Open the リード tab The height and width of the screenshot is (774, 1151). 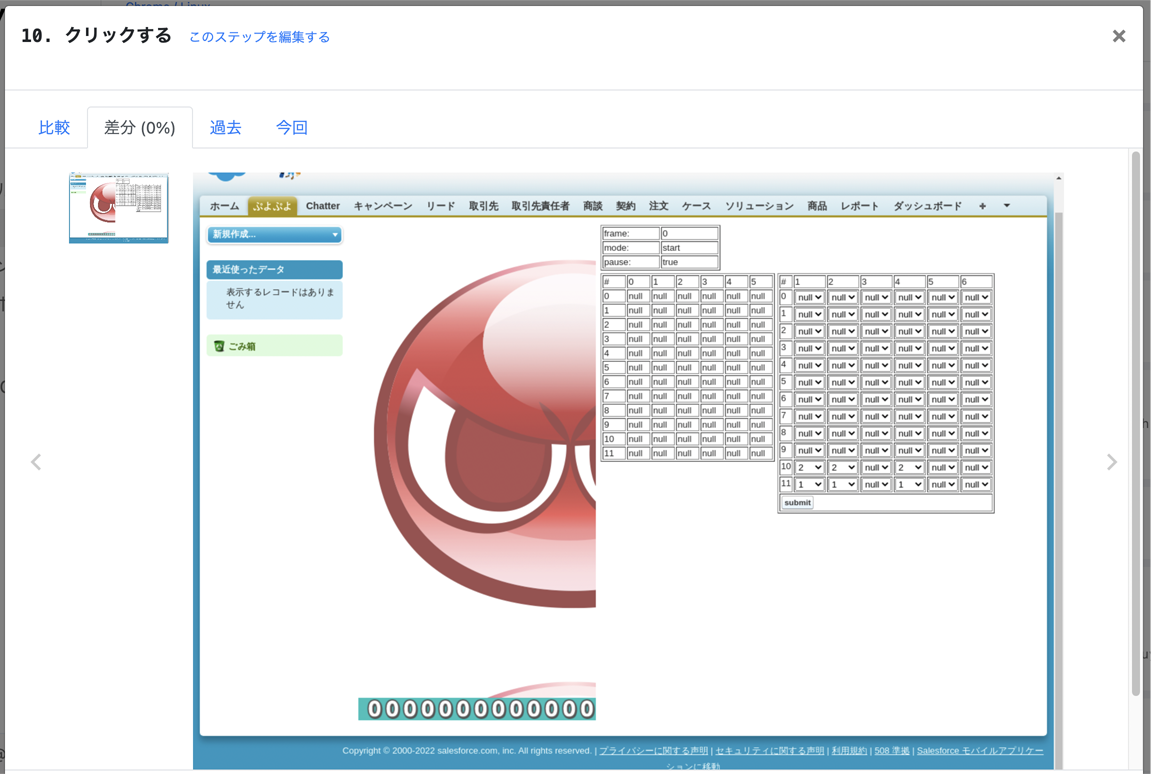pos(440,206)
